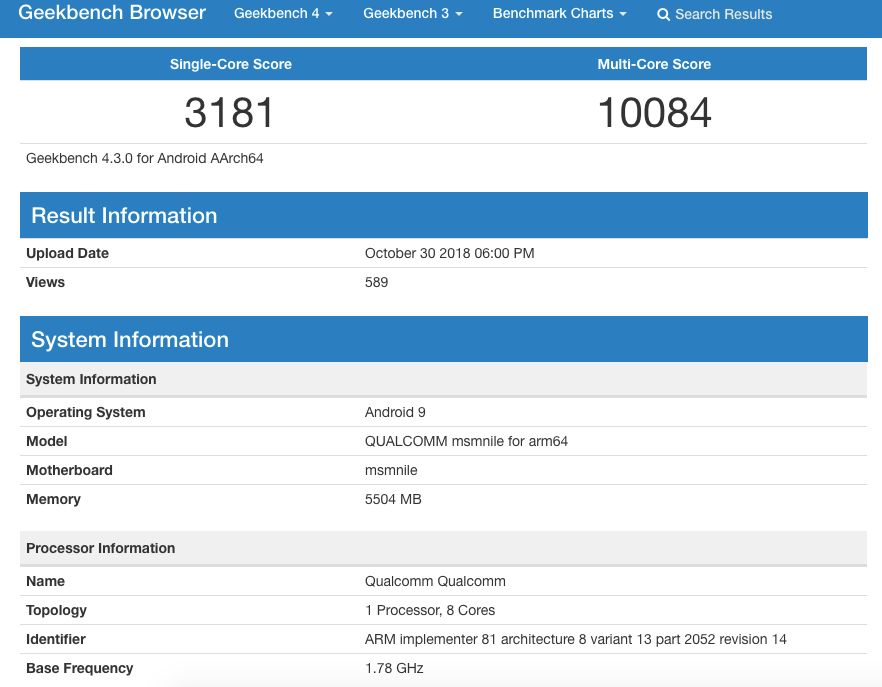Click the Benchmark Charts chevron arrow
This screenshot has height=687, width=882.
[x=623, y=13]
